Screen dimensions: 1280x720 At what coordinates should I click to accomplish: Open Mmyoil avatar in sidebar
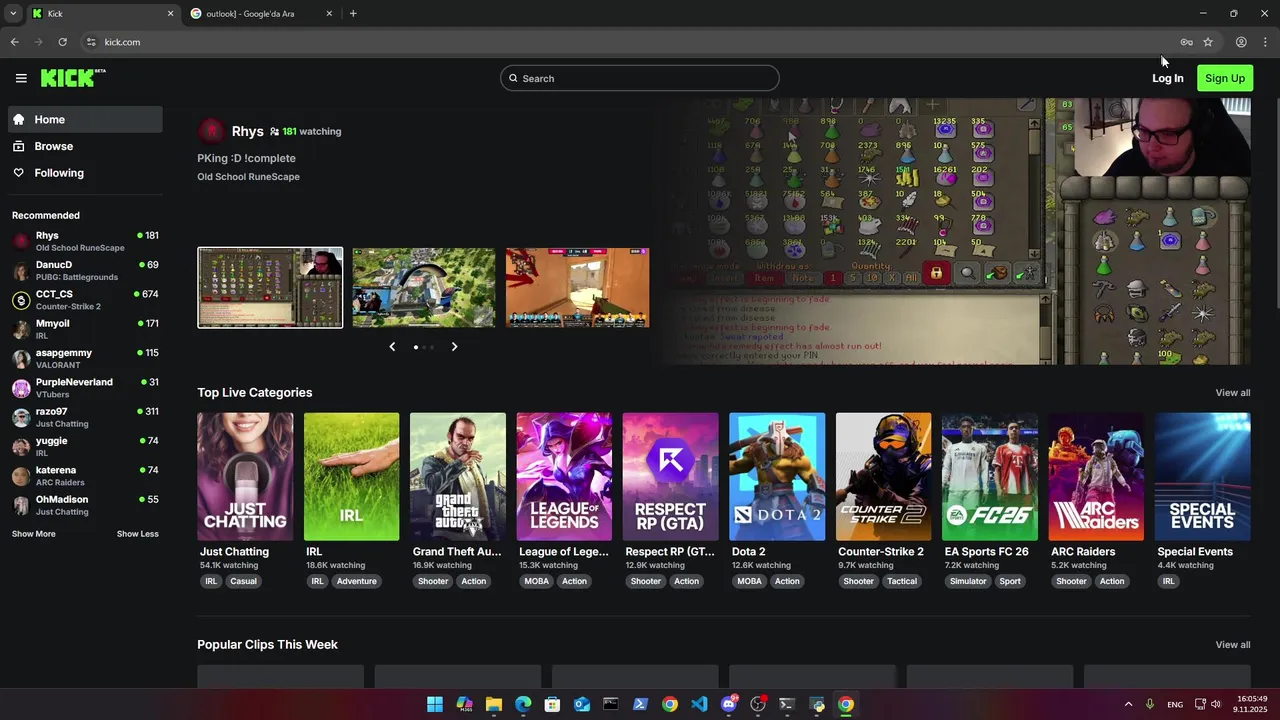tap(21, 329)
